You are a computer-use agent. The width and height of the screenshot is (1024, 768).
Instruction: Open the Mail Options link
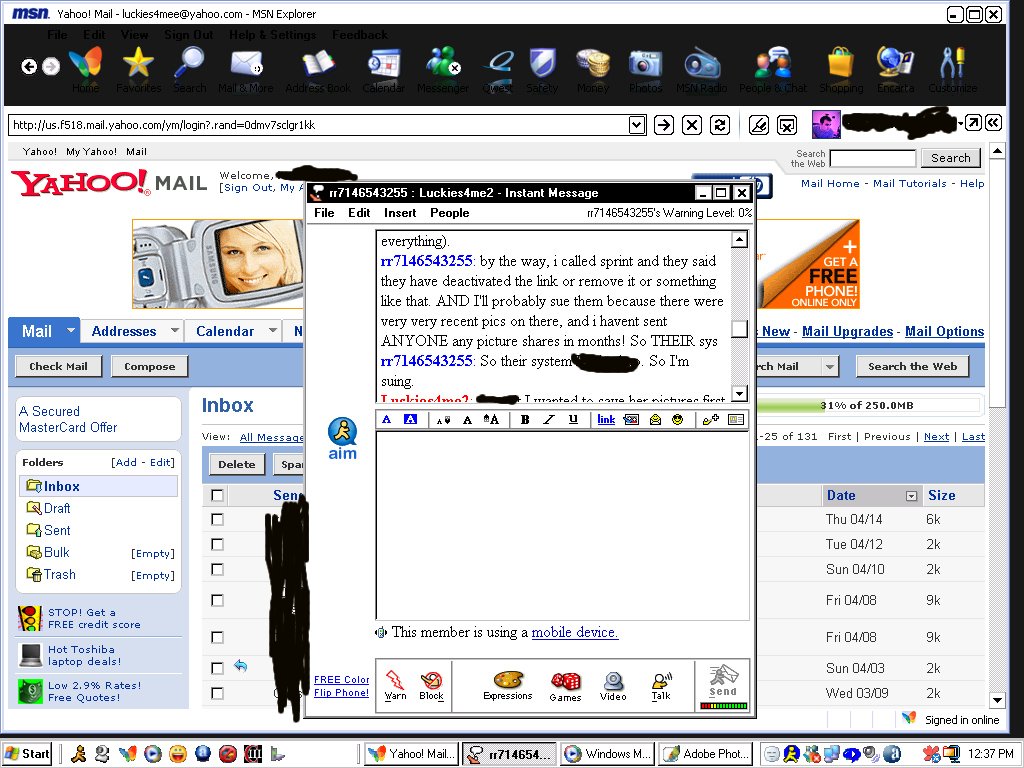(x=944, y=331)
